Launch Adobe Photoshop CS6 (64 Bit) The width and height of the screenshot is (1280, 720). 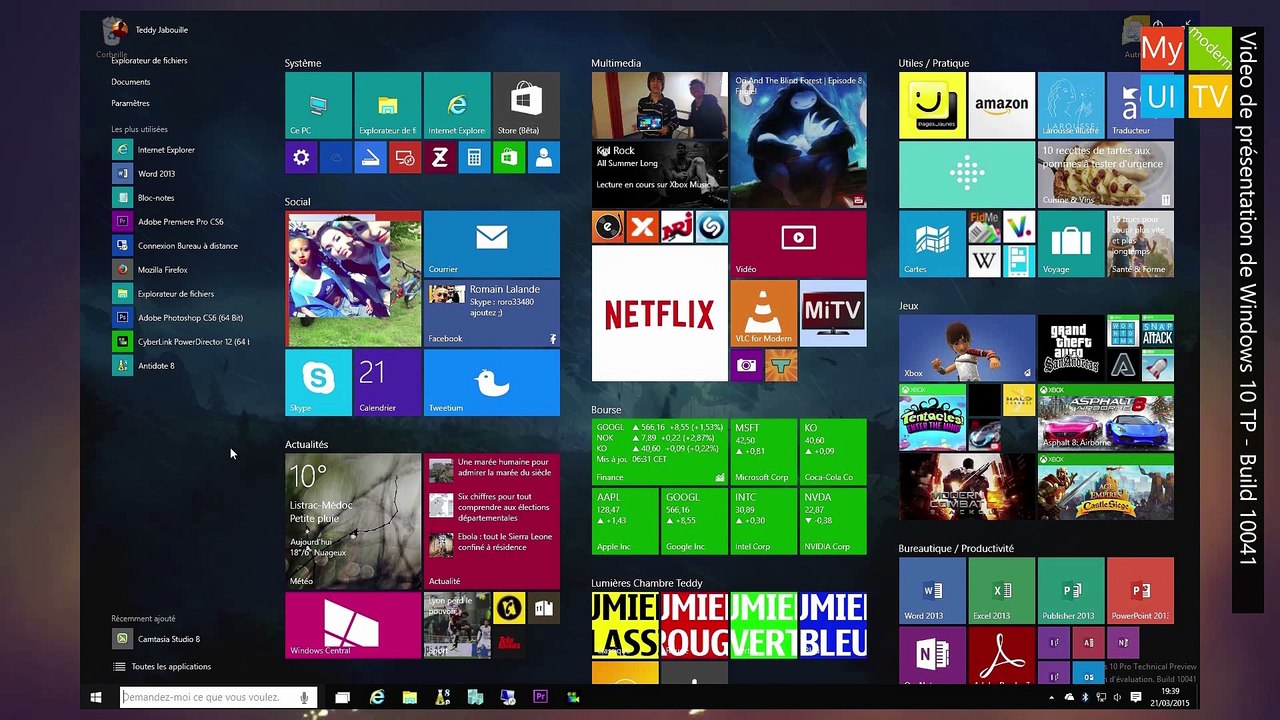[180, 318]
